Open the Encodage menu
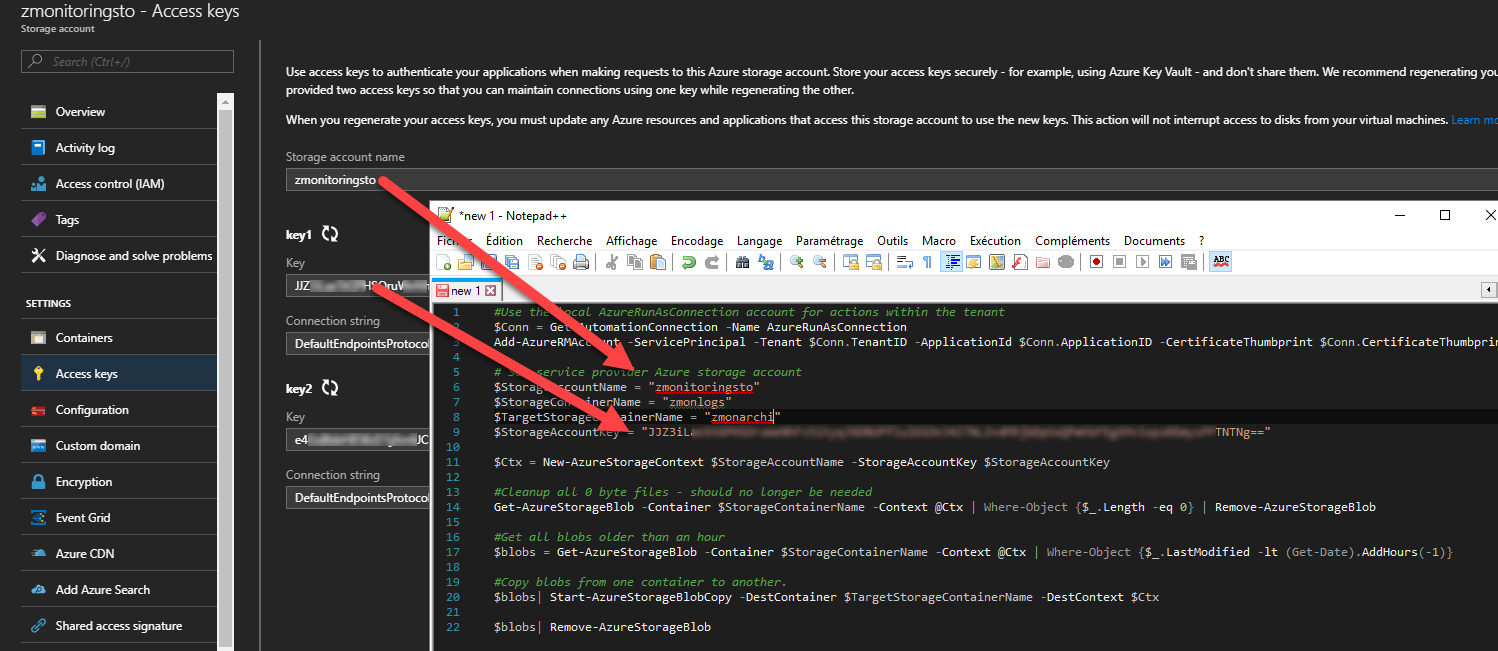1498x651 pixels. 696,241
